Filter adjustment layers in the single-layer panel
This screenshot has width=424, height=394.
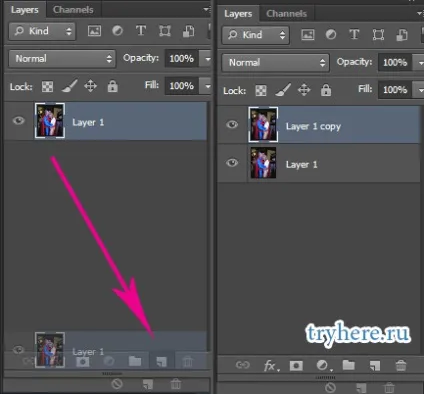(117, 31)
